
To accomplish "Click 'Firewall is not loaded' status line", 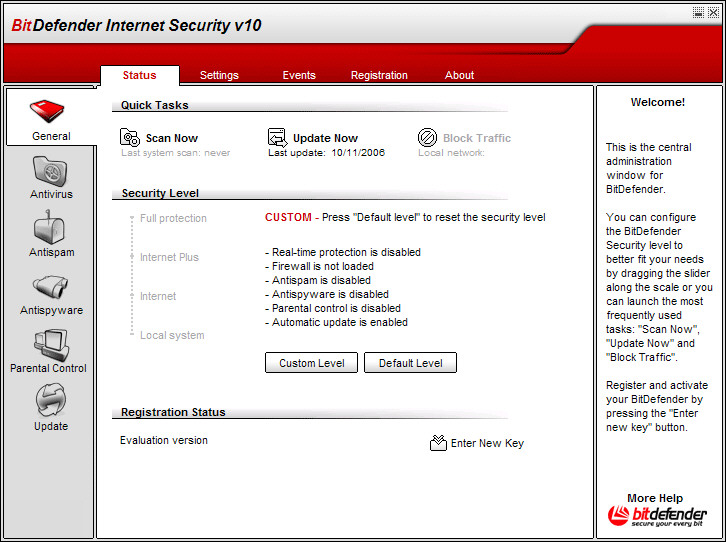I will [x=319, y=266].
